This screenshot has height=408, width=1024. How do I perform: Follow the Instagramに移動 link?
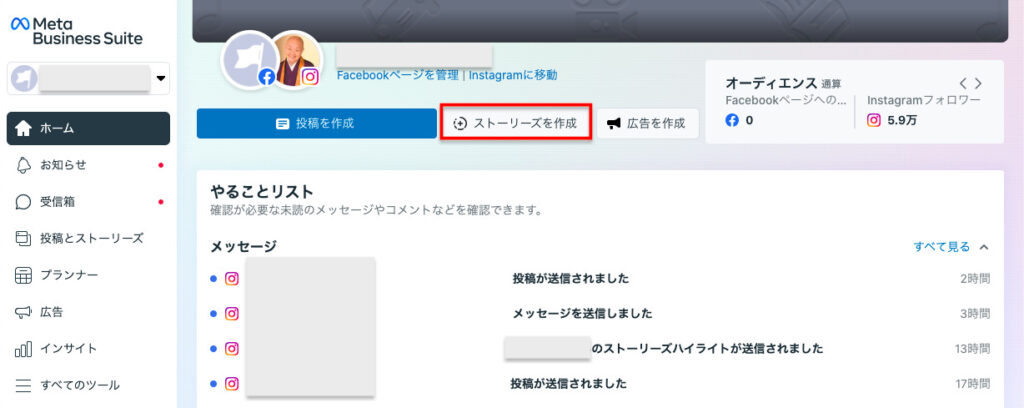513,75
